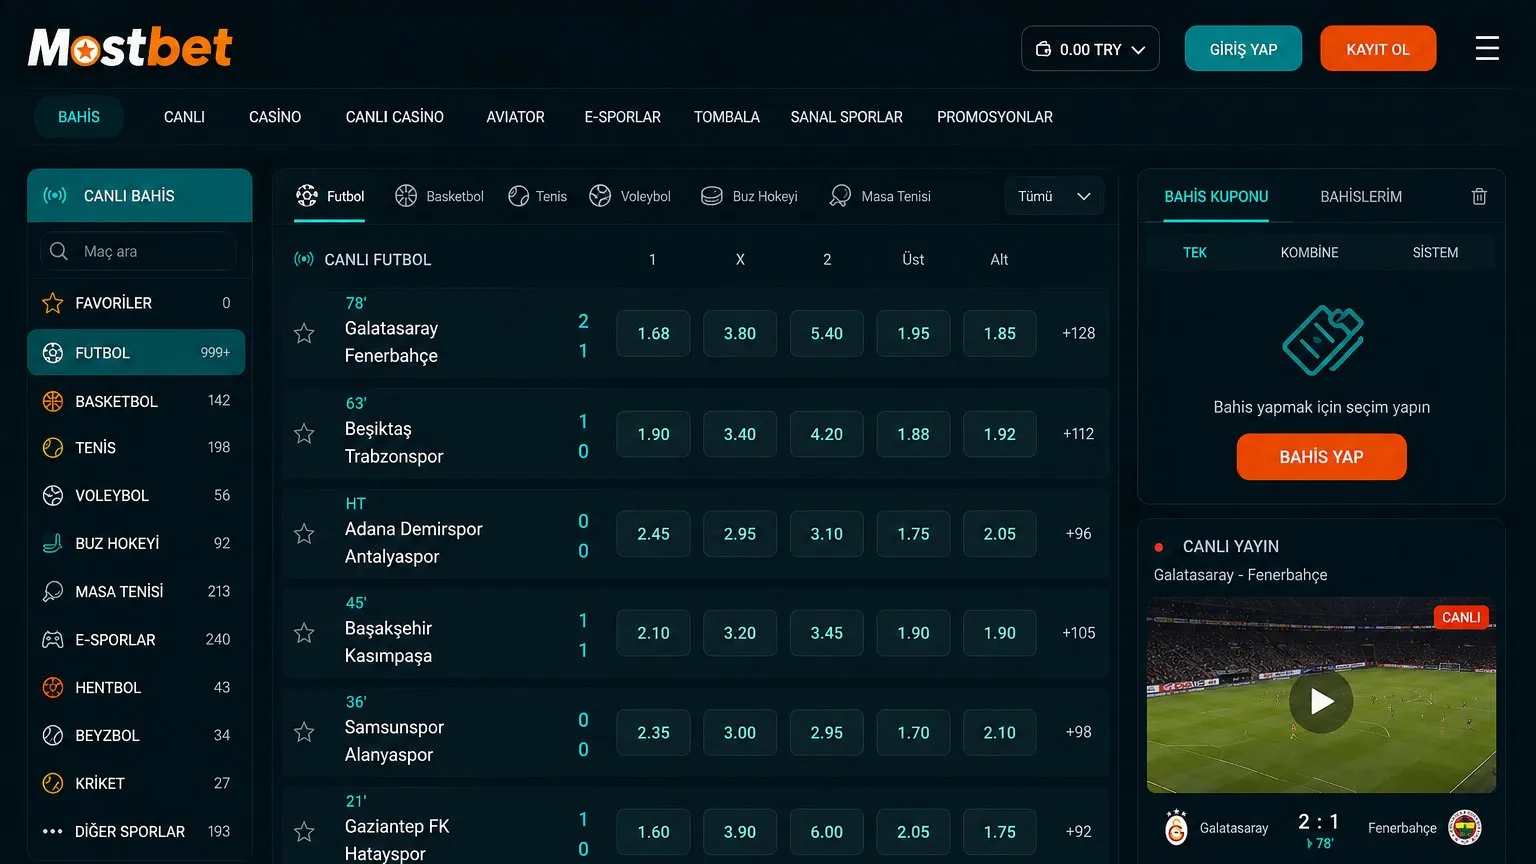Image resolution: width=1536 pixels, height=864 pixels.
Task: Go to AVIATOR in the top menu
Action: tap(515, 117)
